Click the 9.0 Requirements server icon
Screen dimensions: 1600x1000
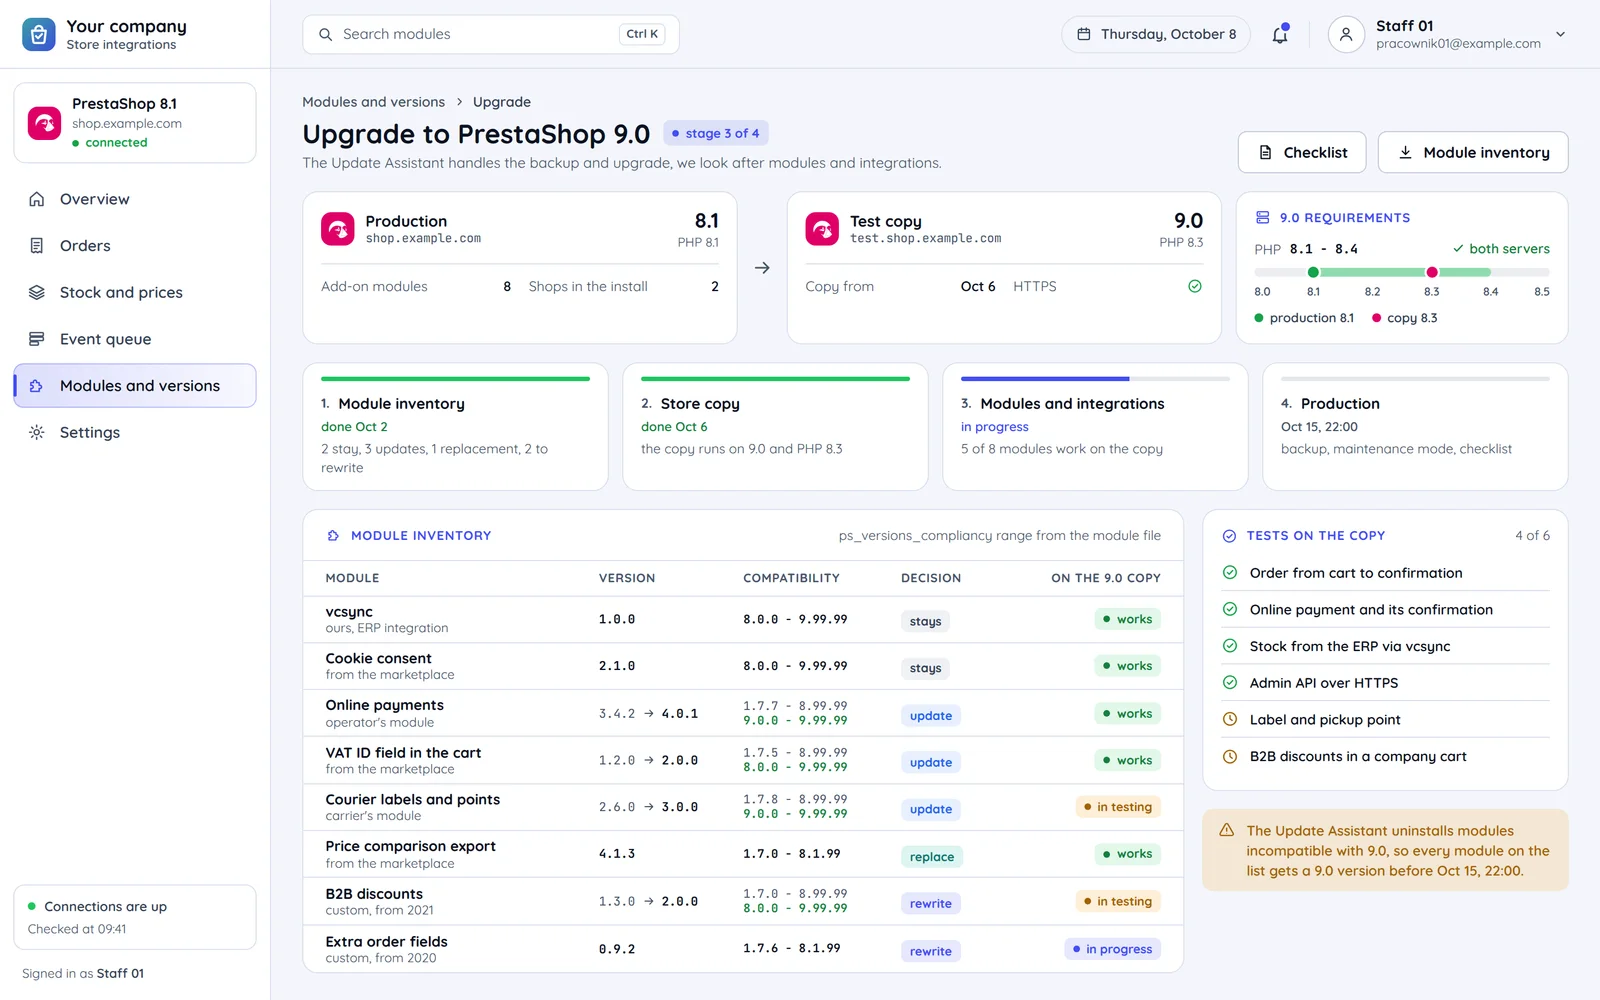(1263, 218)
